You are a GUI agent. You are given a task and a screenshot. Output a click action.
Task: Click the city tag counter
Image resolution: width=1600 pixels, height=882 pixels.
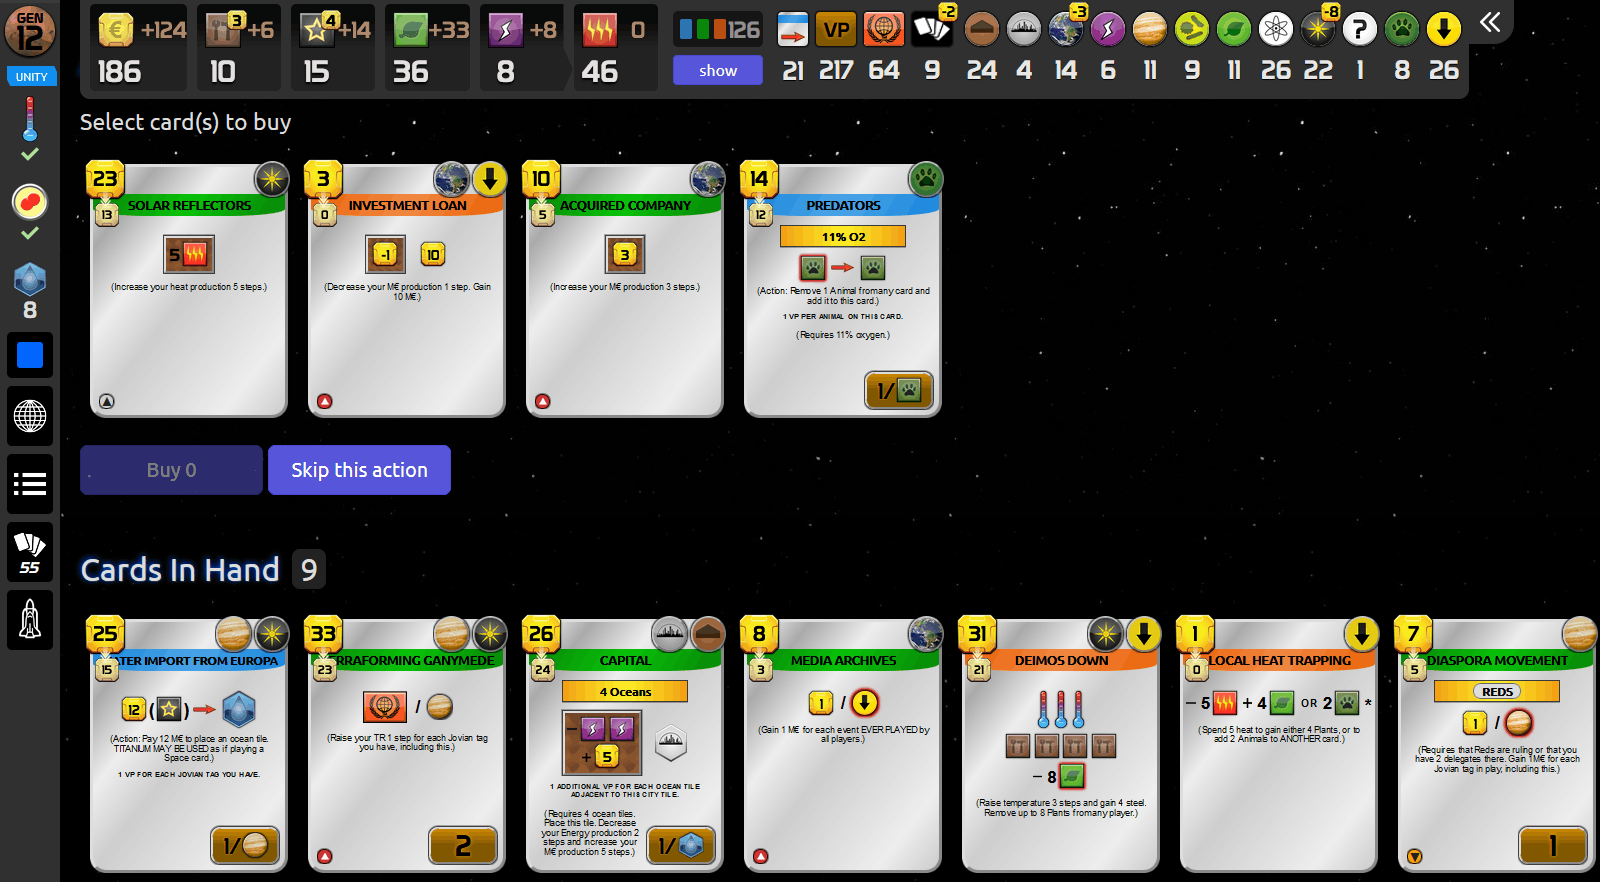pos(1024,29)
